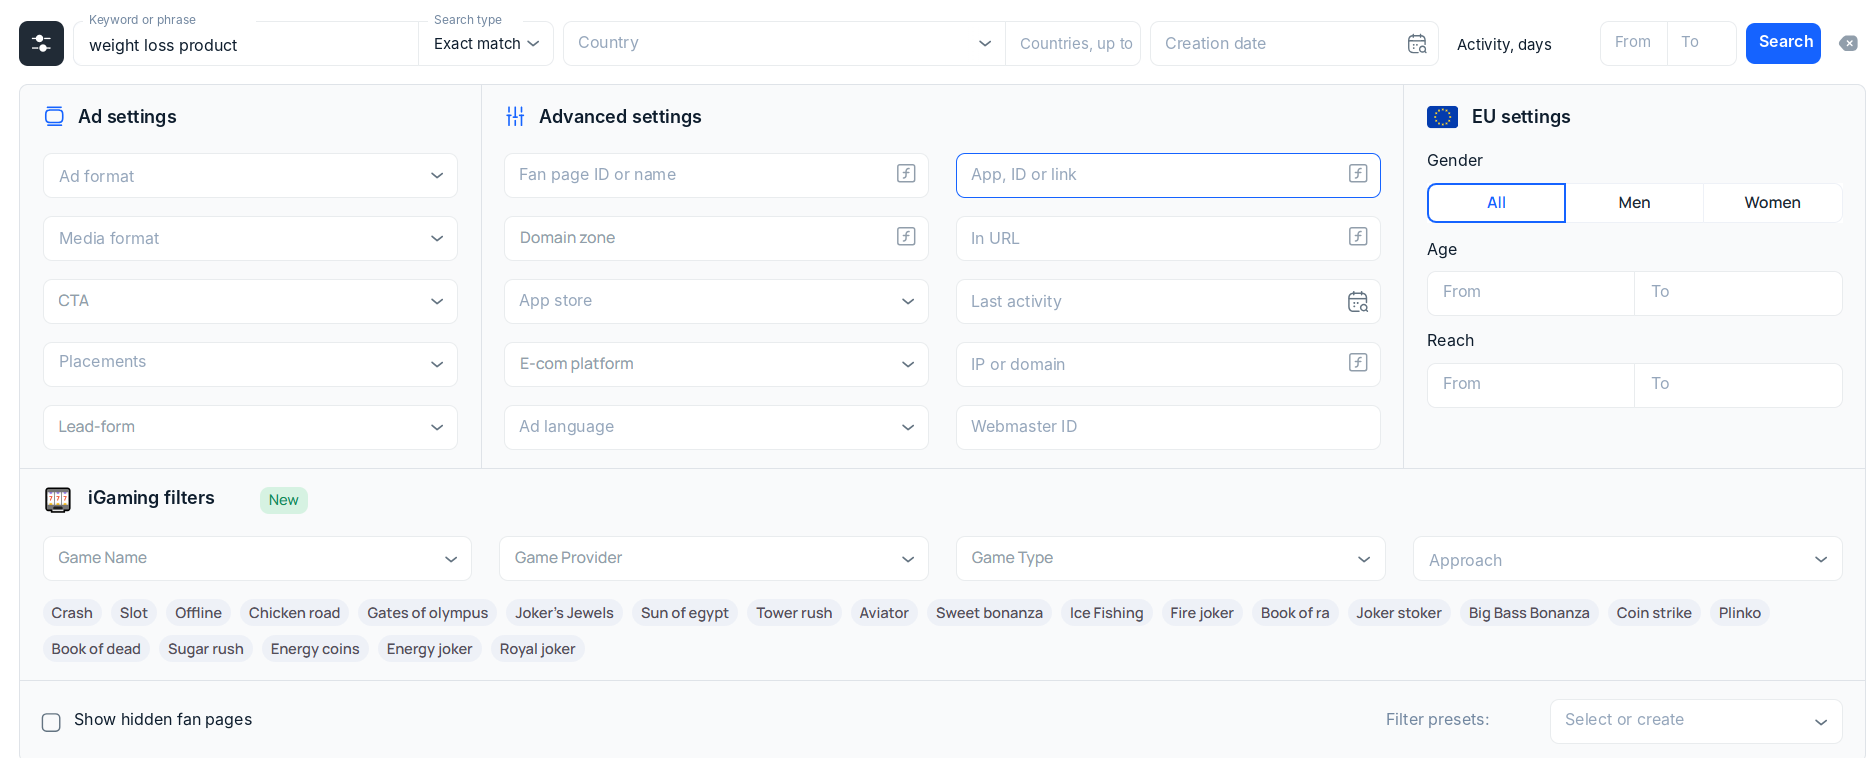
Task: Click the blue Search button
Action: 1783,43
